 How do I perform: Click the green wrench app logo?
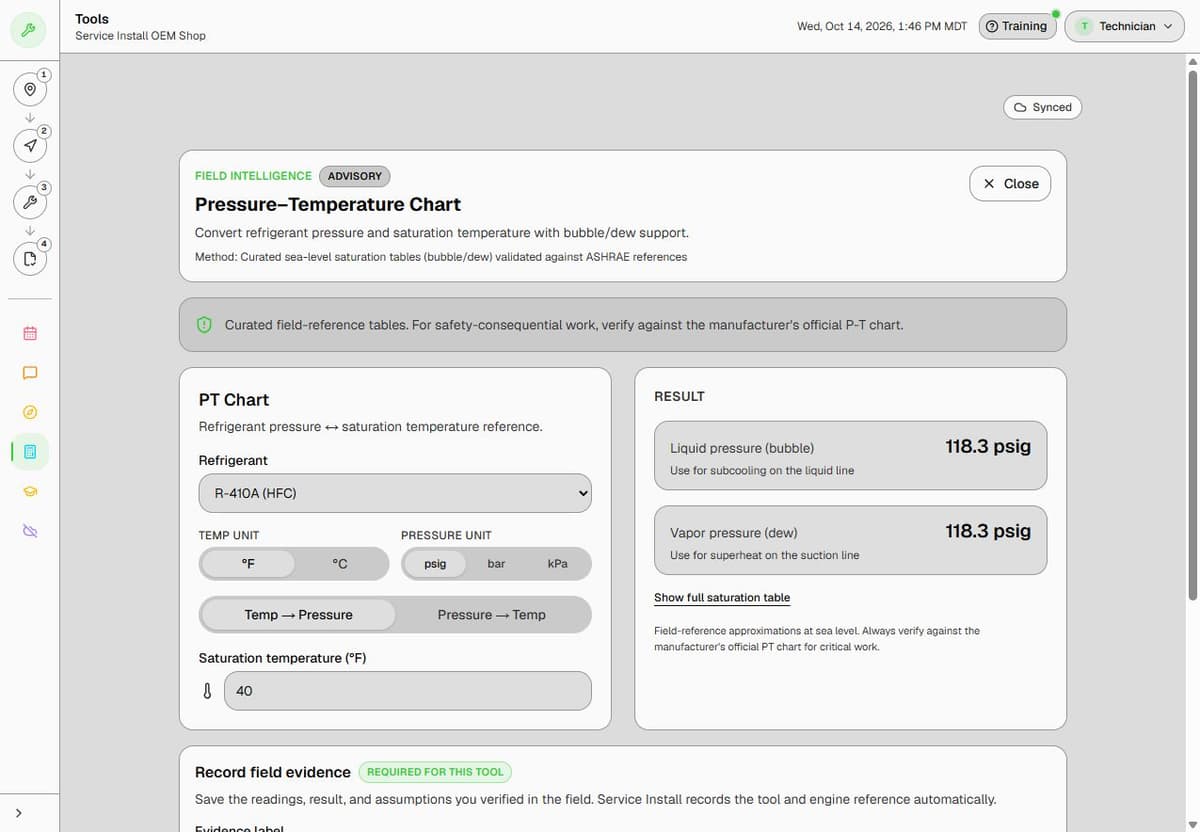tap(29, 29)
